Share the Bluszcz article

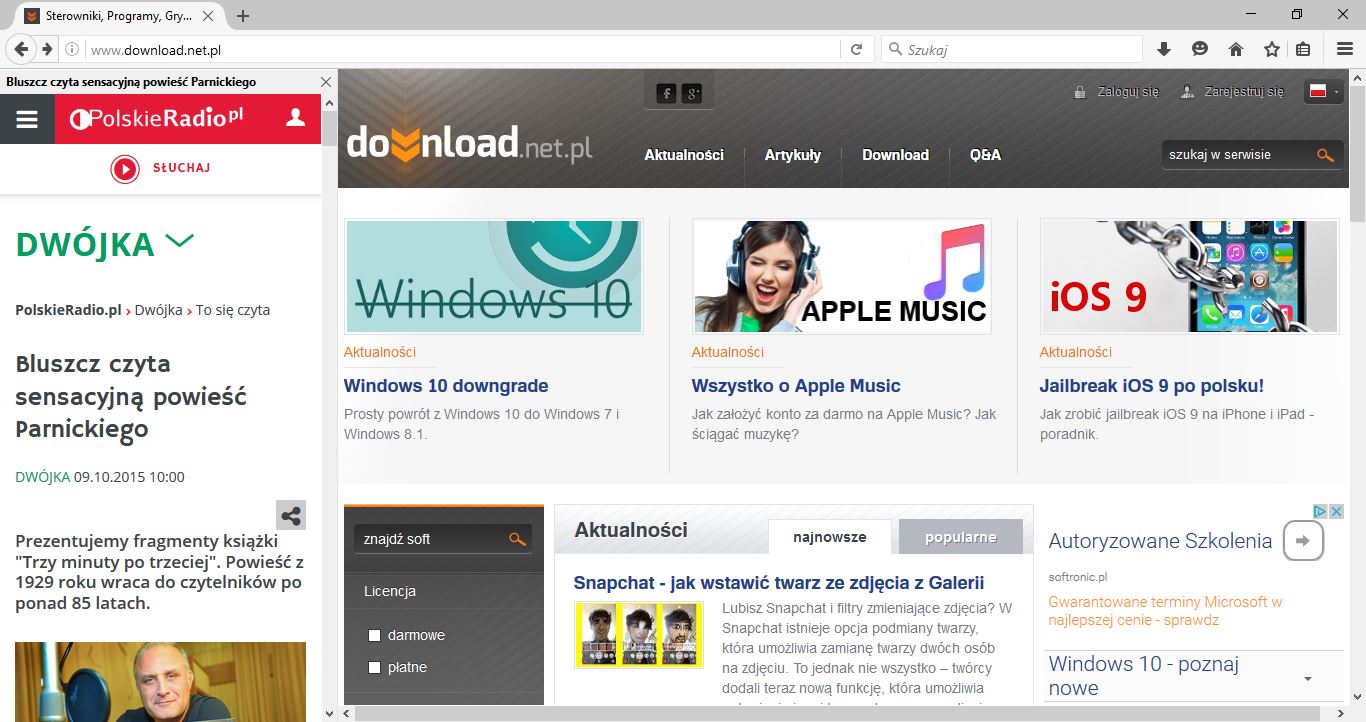pos(291,516)
